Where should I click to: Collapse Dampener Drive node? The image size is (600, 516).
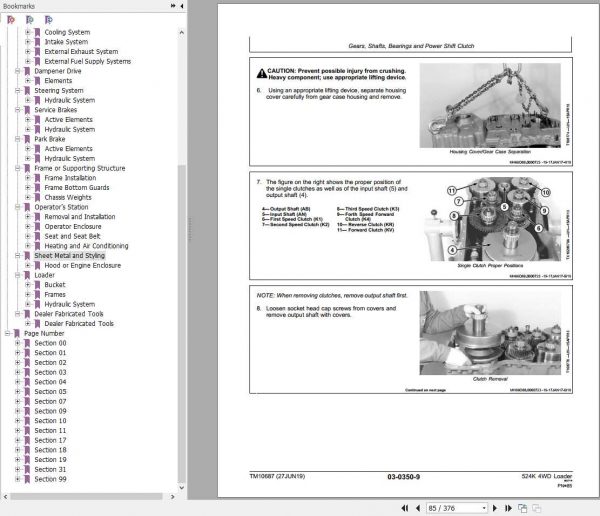pyautogui.click(x=18, y=71)
